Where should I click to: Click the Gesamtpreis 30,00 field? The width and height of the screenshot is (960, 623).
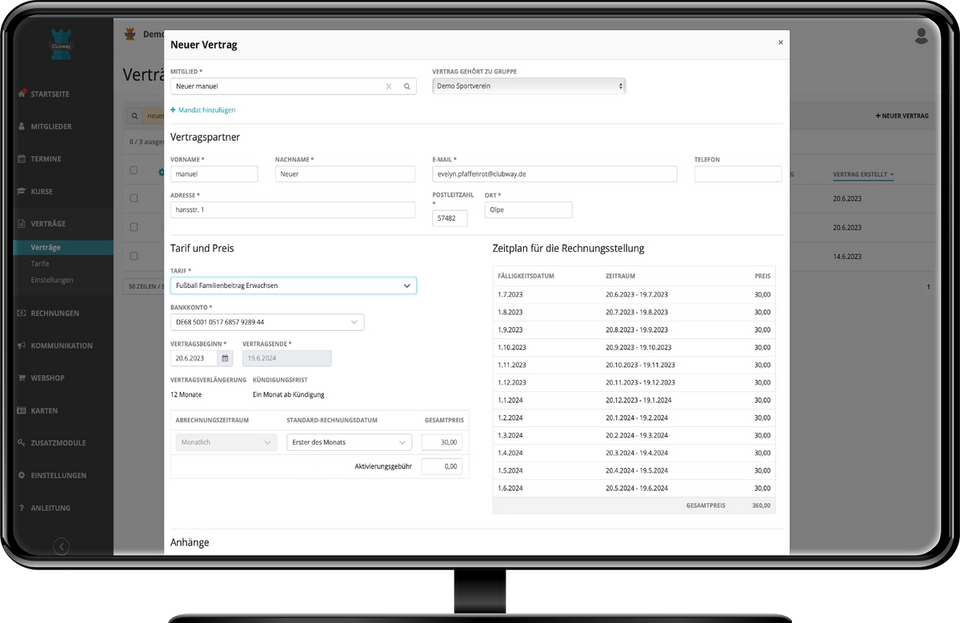442,442
